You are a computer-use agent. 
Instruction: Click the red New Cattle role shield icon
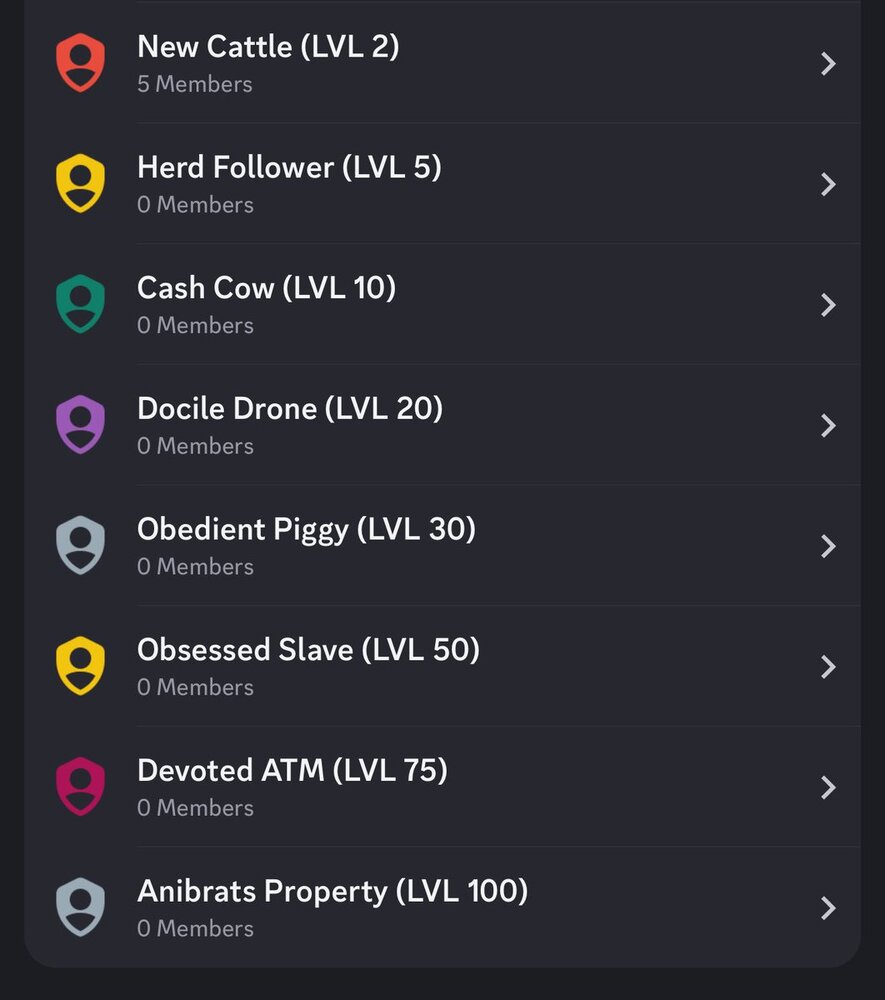(80, 63)
